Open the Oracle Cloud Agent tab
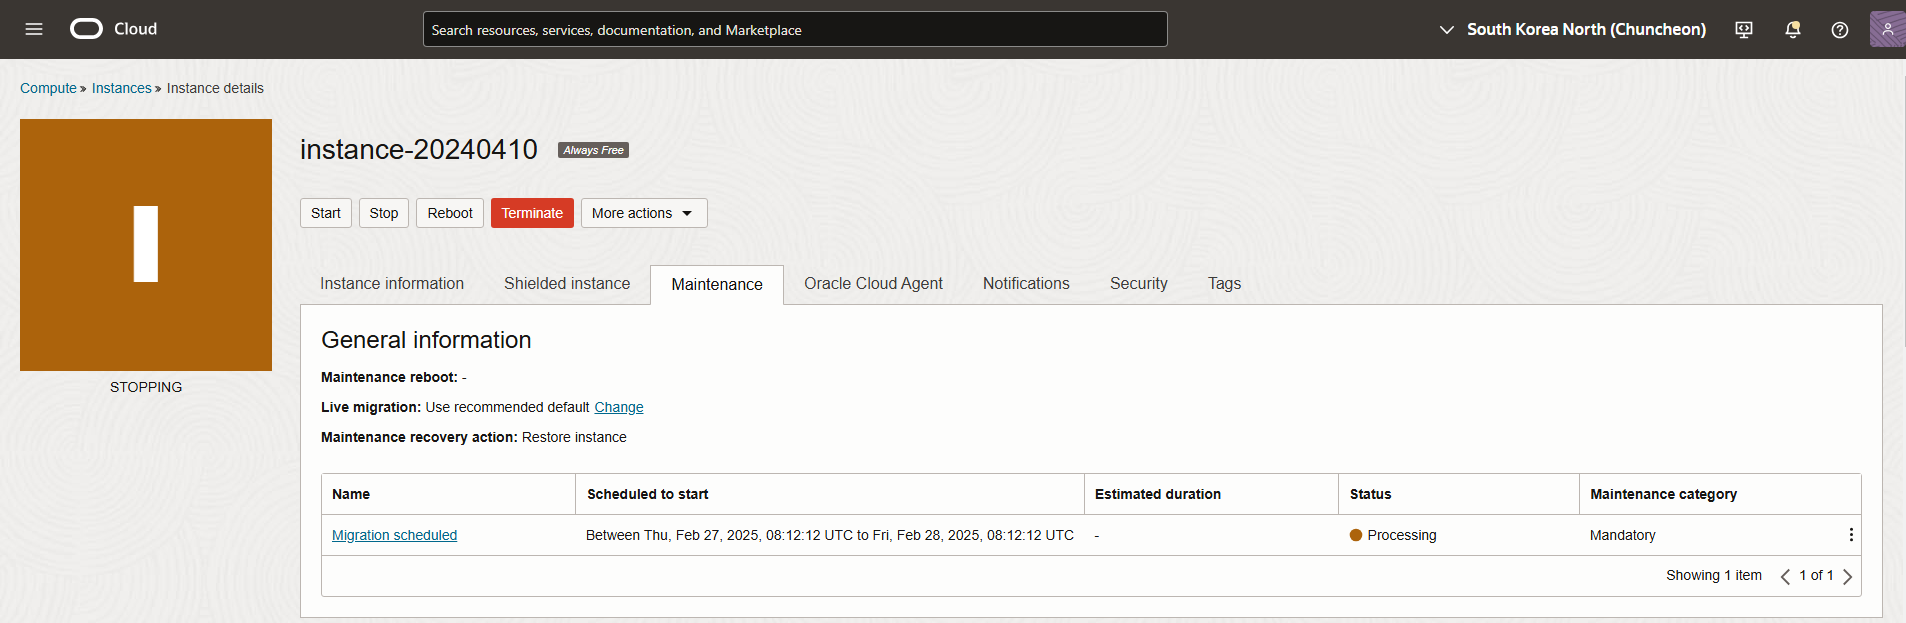The width and height of the screenshot is (1906, 623). click(873, 284)
